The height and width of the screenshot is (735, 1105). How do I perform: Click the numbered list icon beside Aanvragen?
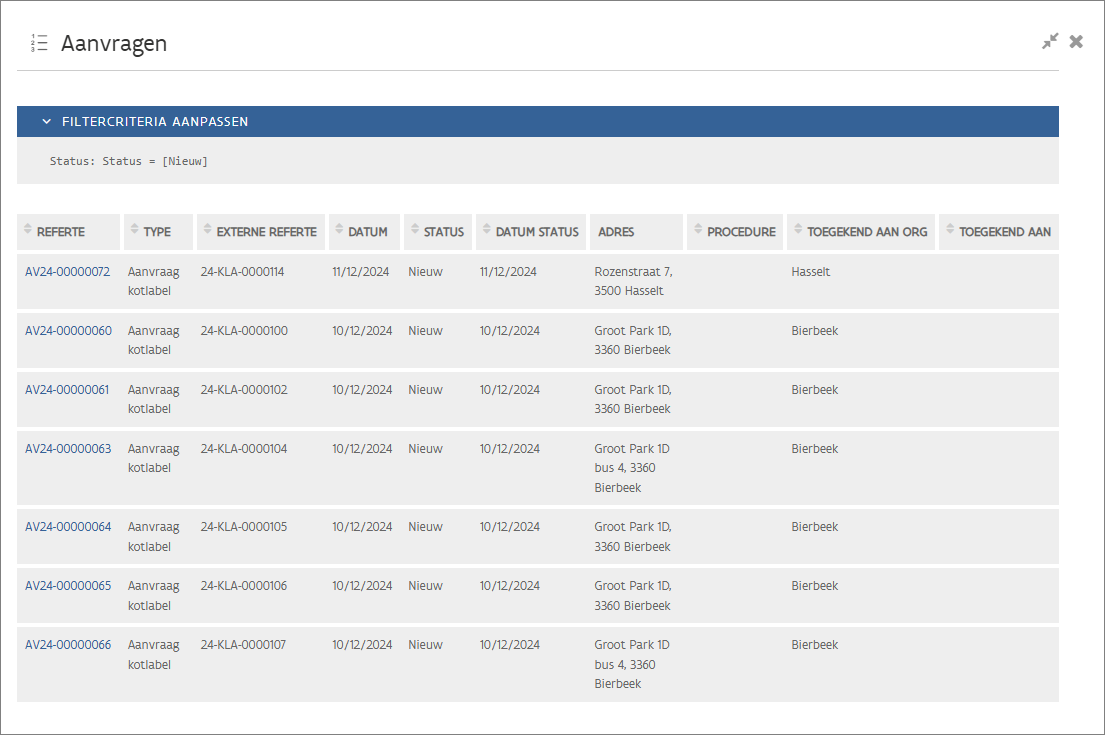(39, 43)
